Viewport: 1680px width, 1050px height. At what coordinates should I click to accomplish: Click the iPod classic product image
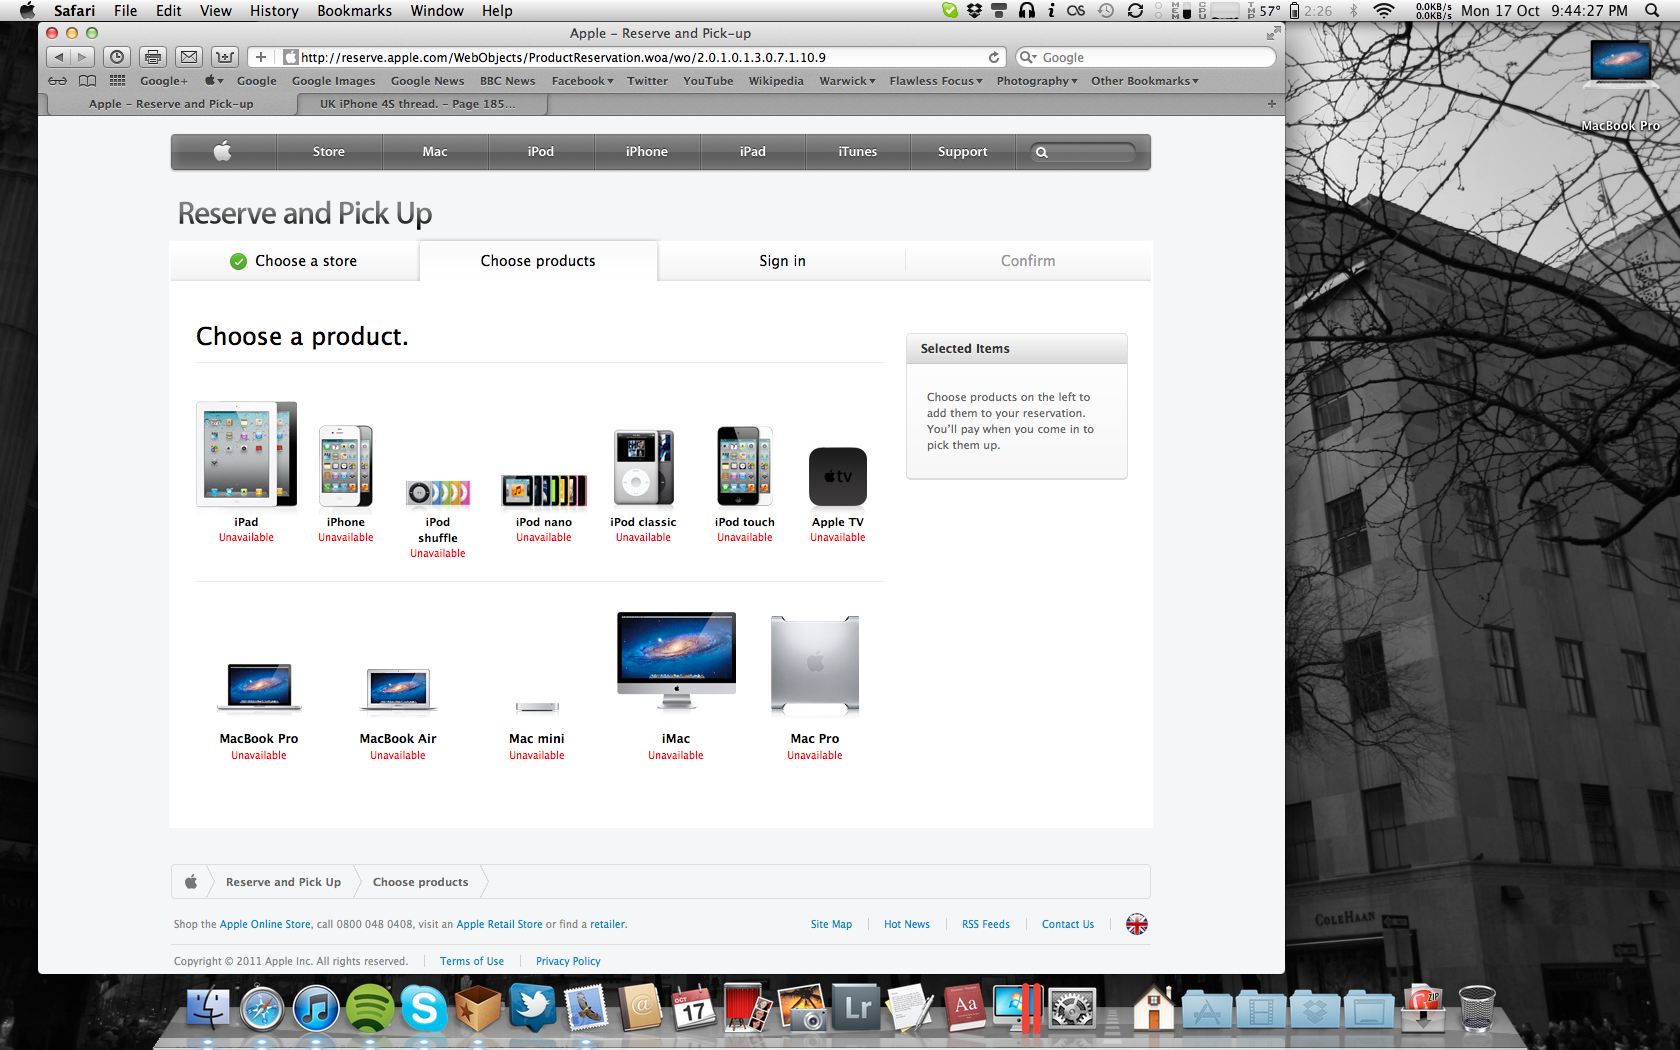click(x=644, y=468)
